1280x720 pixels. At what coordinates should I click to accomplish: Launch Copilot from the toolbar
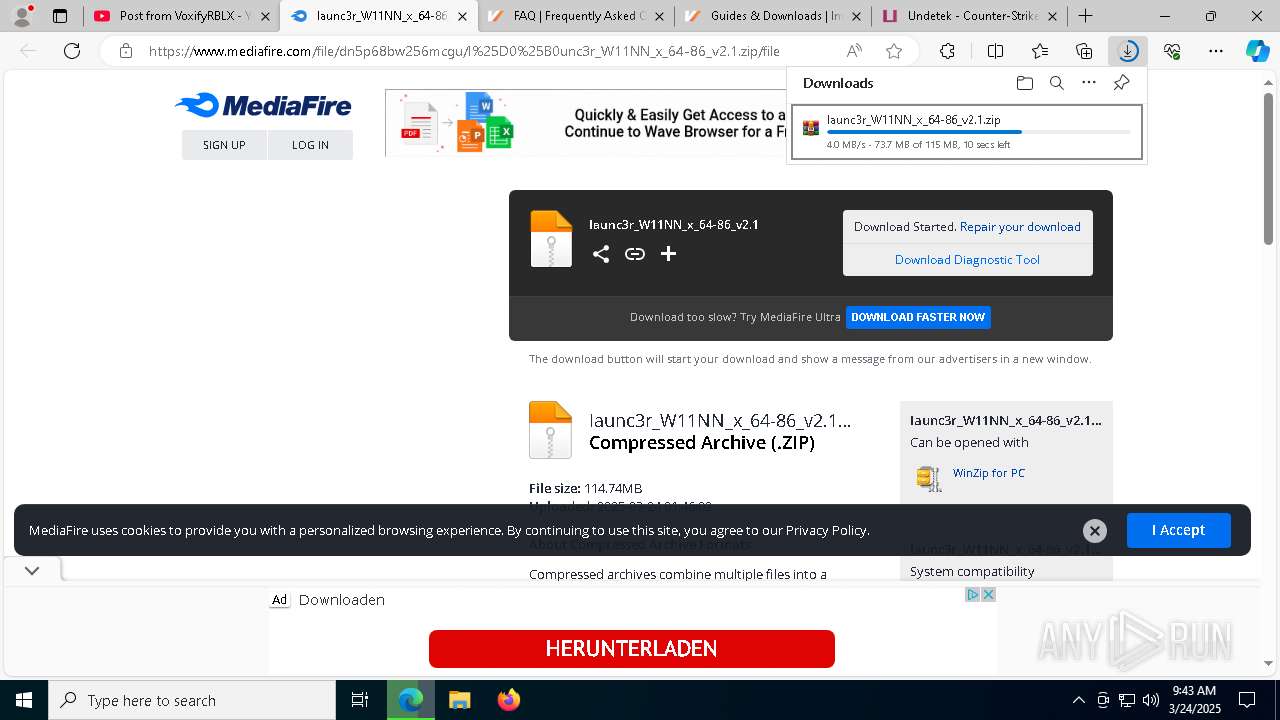pyautogui.click(x=1258, y=51)
